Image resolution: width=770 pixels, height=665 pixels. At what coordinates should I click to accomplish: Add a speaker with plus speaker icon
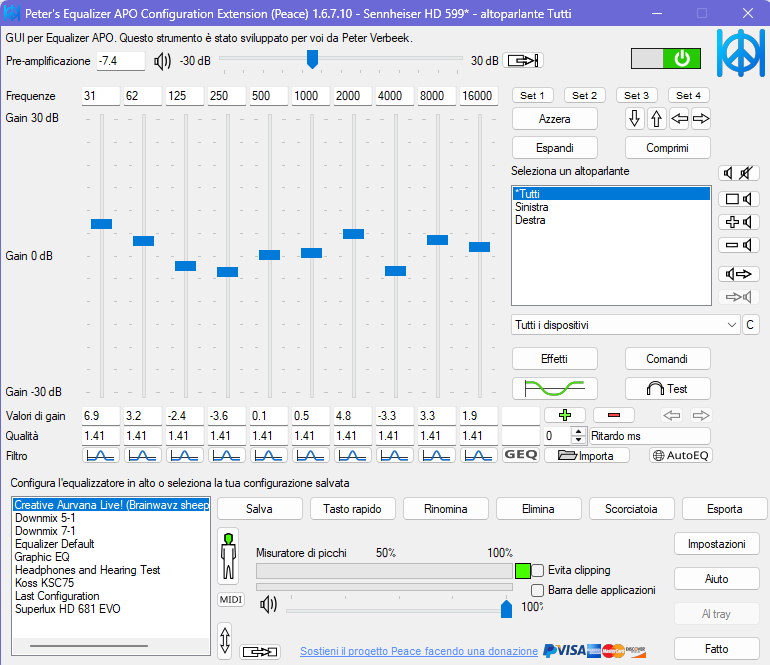point(739,222)
